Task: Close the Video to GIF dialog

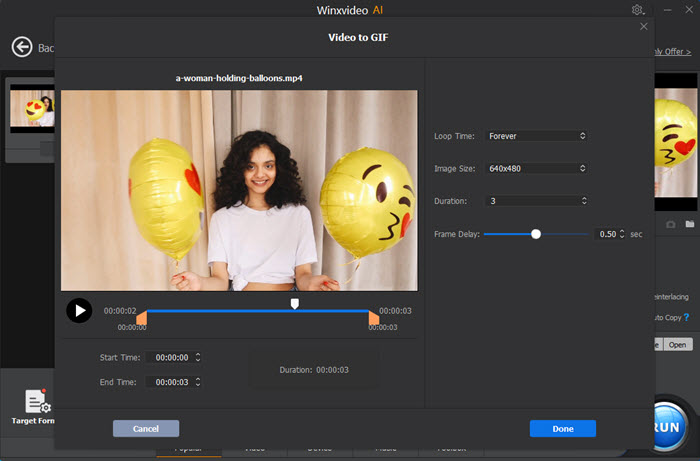Action: point(644,26)
